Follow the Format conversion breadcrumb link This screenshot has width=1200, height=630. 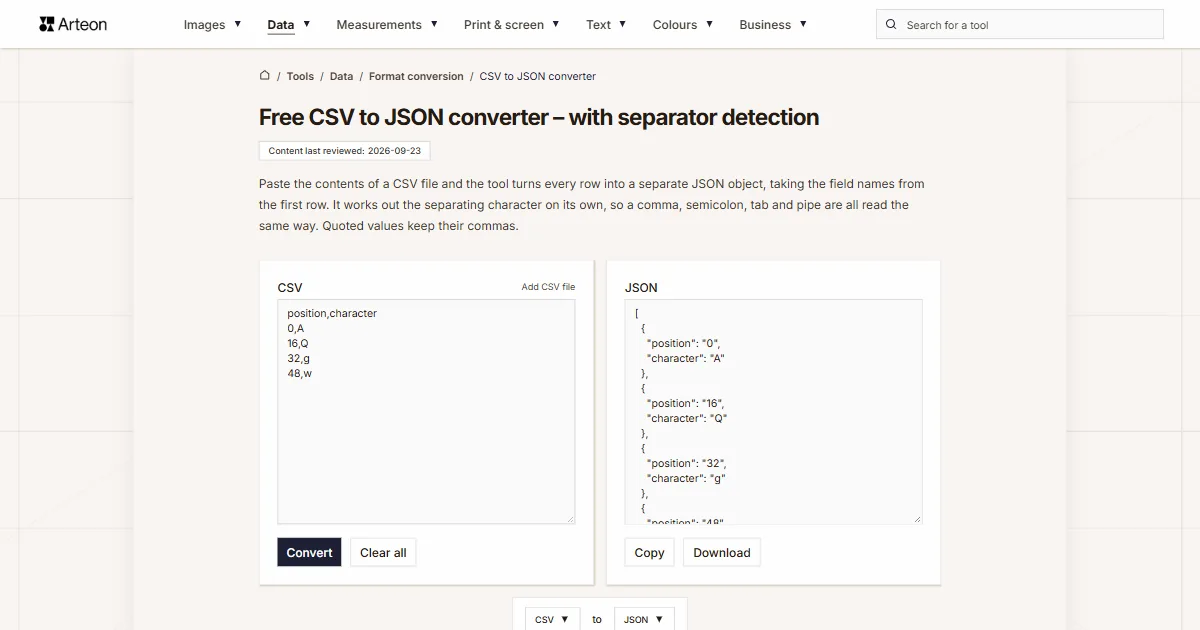point(416,76)
